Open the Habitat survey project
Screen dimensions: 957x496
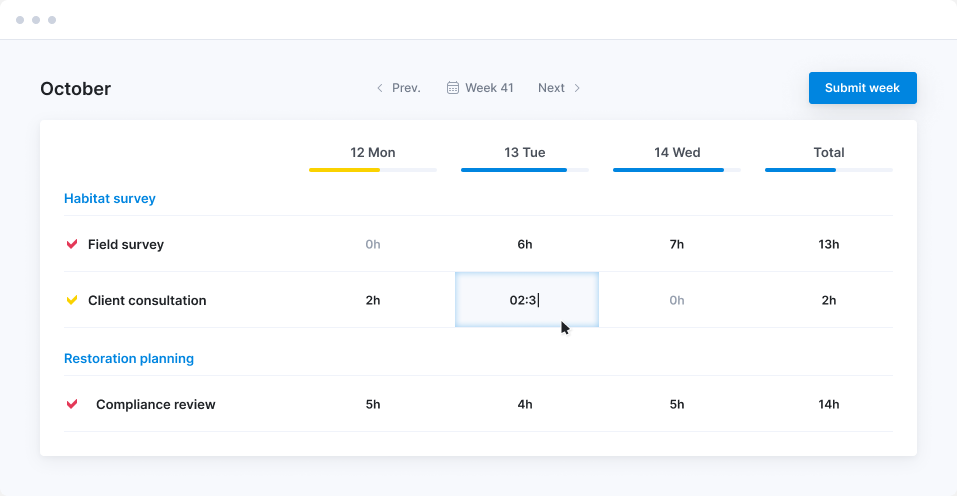point(110,198)
